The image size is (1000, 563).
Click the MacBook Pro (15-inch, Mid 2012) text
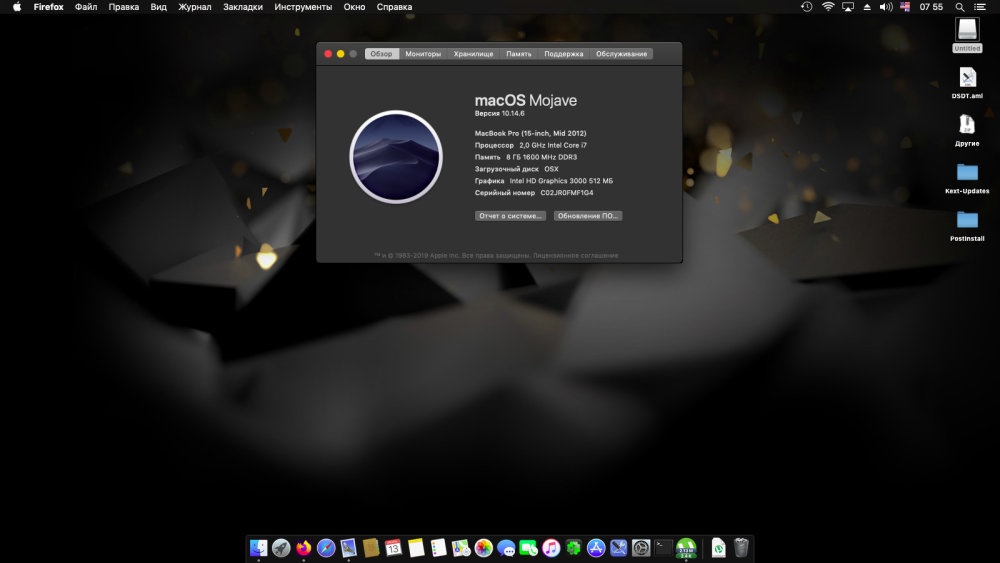tap(530, 133)
